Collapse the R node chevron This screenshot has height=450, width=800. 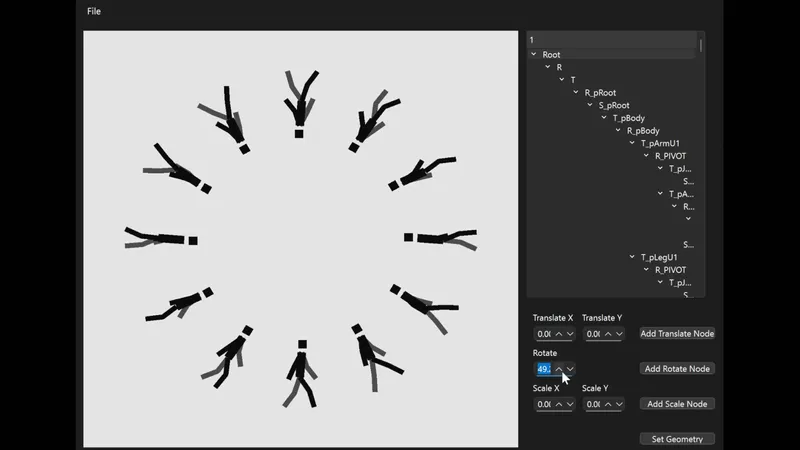[547, 67]
